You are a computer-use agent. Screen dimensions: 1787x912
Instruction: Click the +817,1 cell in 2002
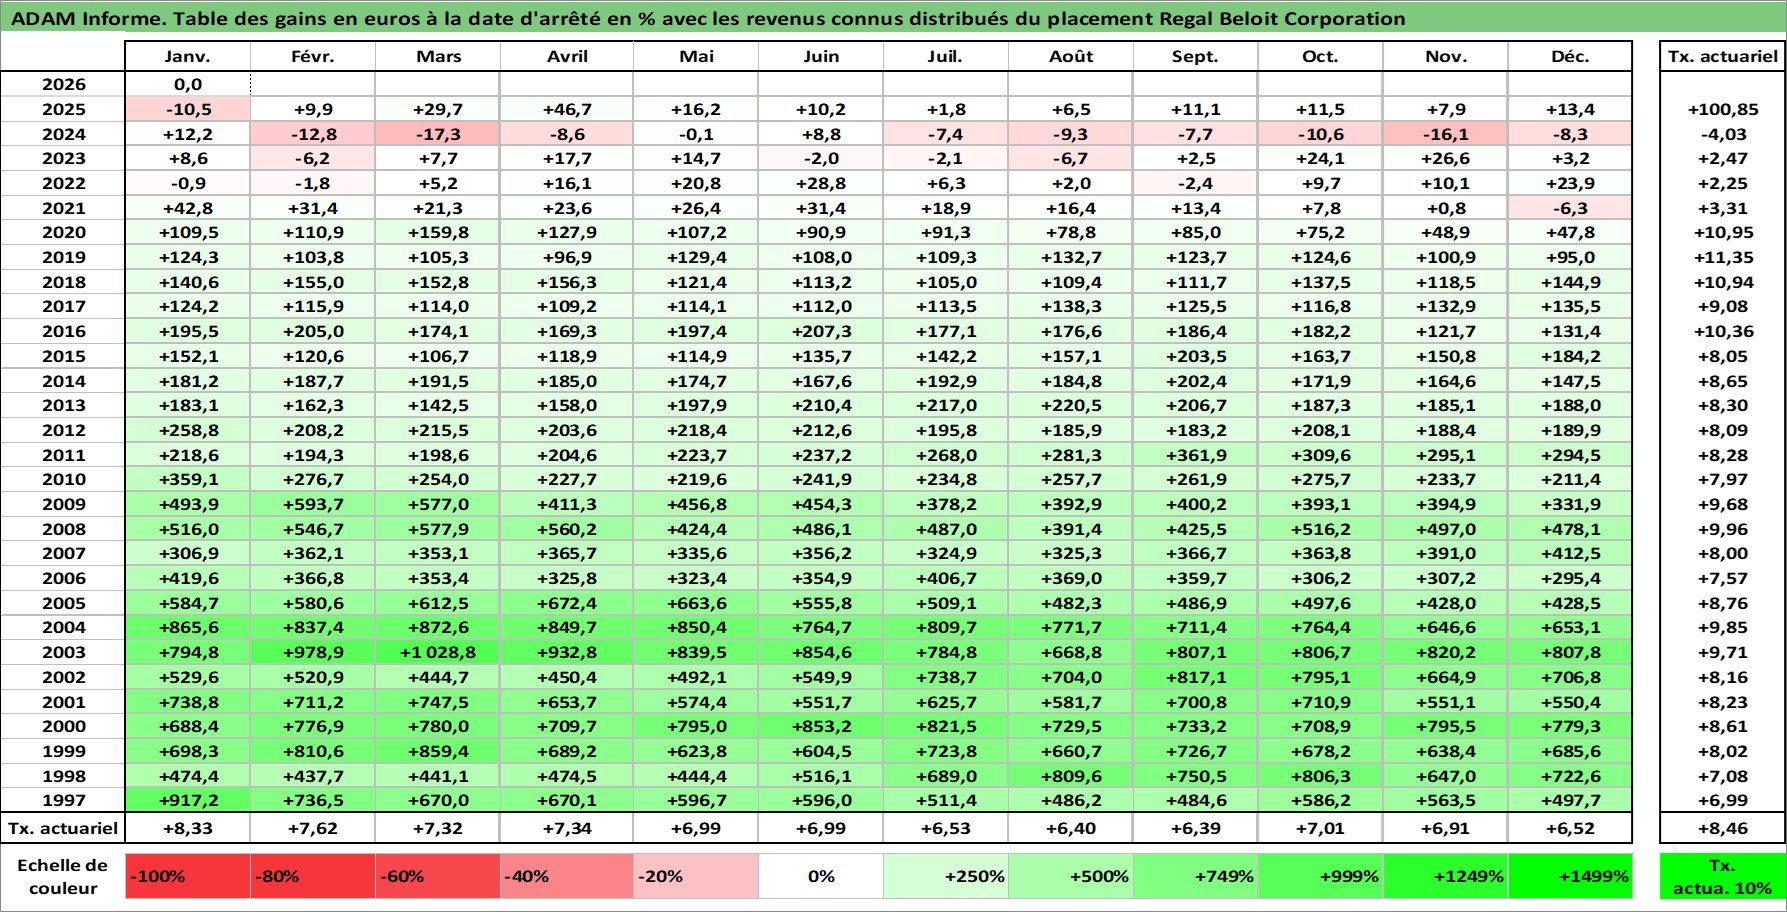coord(1195,677)
